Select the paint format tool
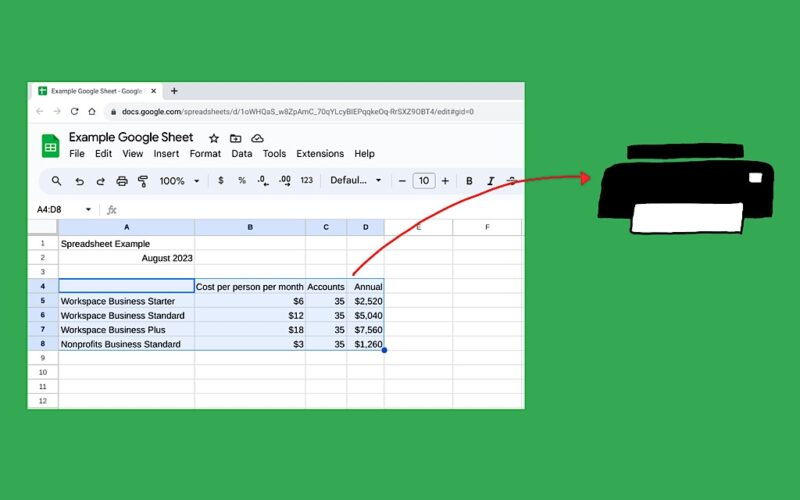The height and width of the screenshot is (500, 800). 143,181
